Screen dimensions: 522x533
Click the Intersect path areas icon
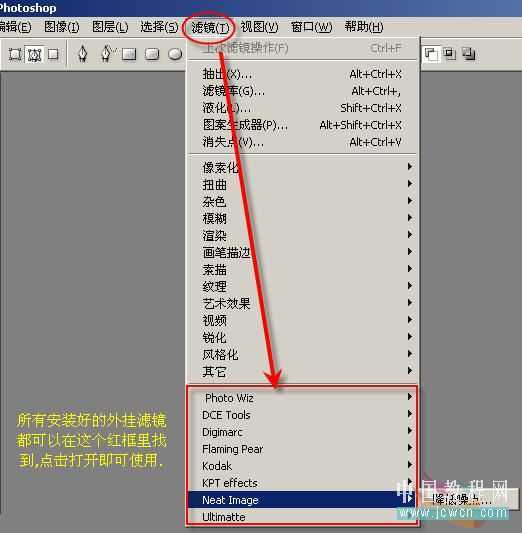[450, 54]
